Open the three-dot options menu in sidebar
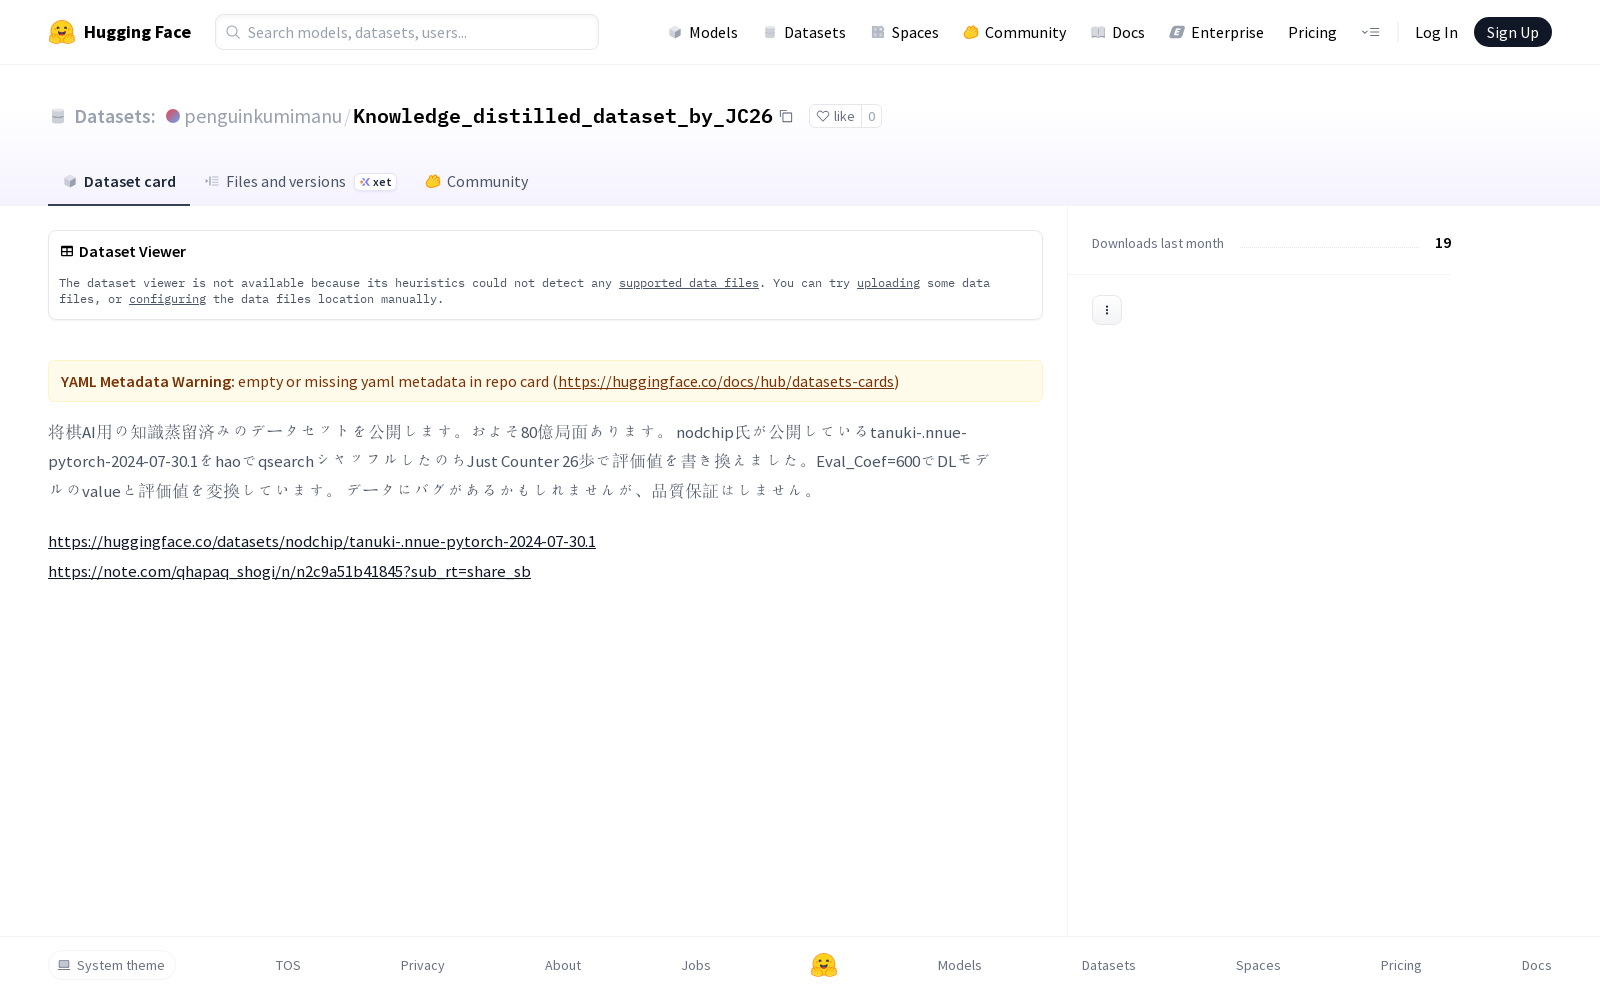1600x1000 pixels. pos(1107,310)
